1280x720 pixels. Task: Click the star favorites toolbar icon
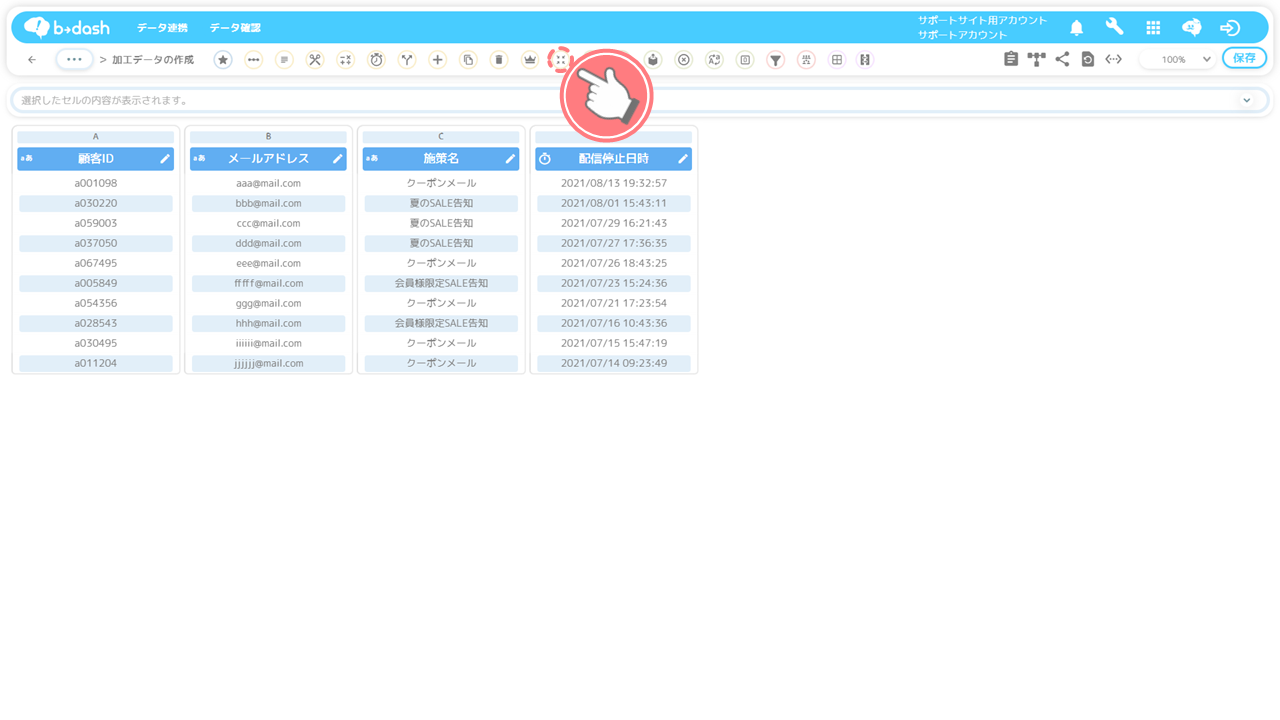pyautogui.click(x=223, y=60)
